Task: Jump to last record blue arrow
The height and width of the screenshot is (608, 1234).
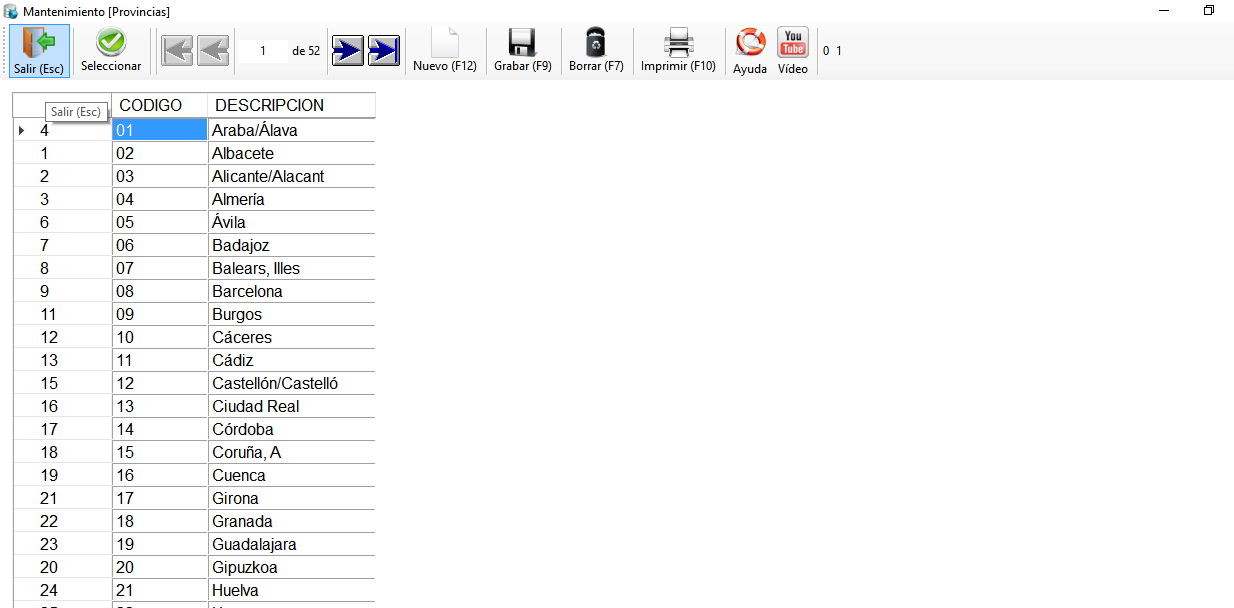Action: tap(384, 50)
